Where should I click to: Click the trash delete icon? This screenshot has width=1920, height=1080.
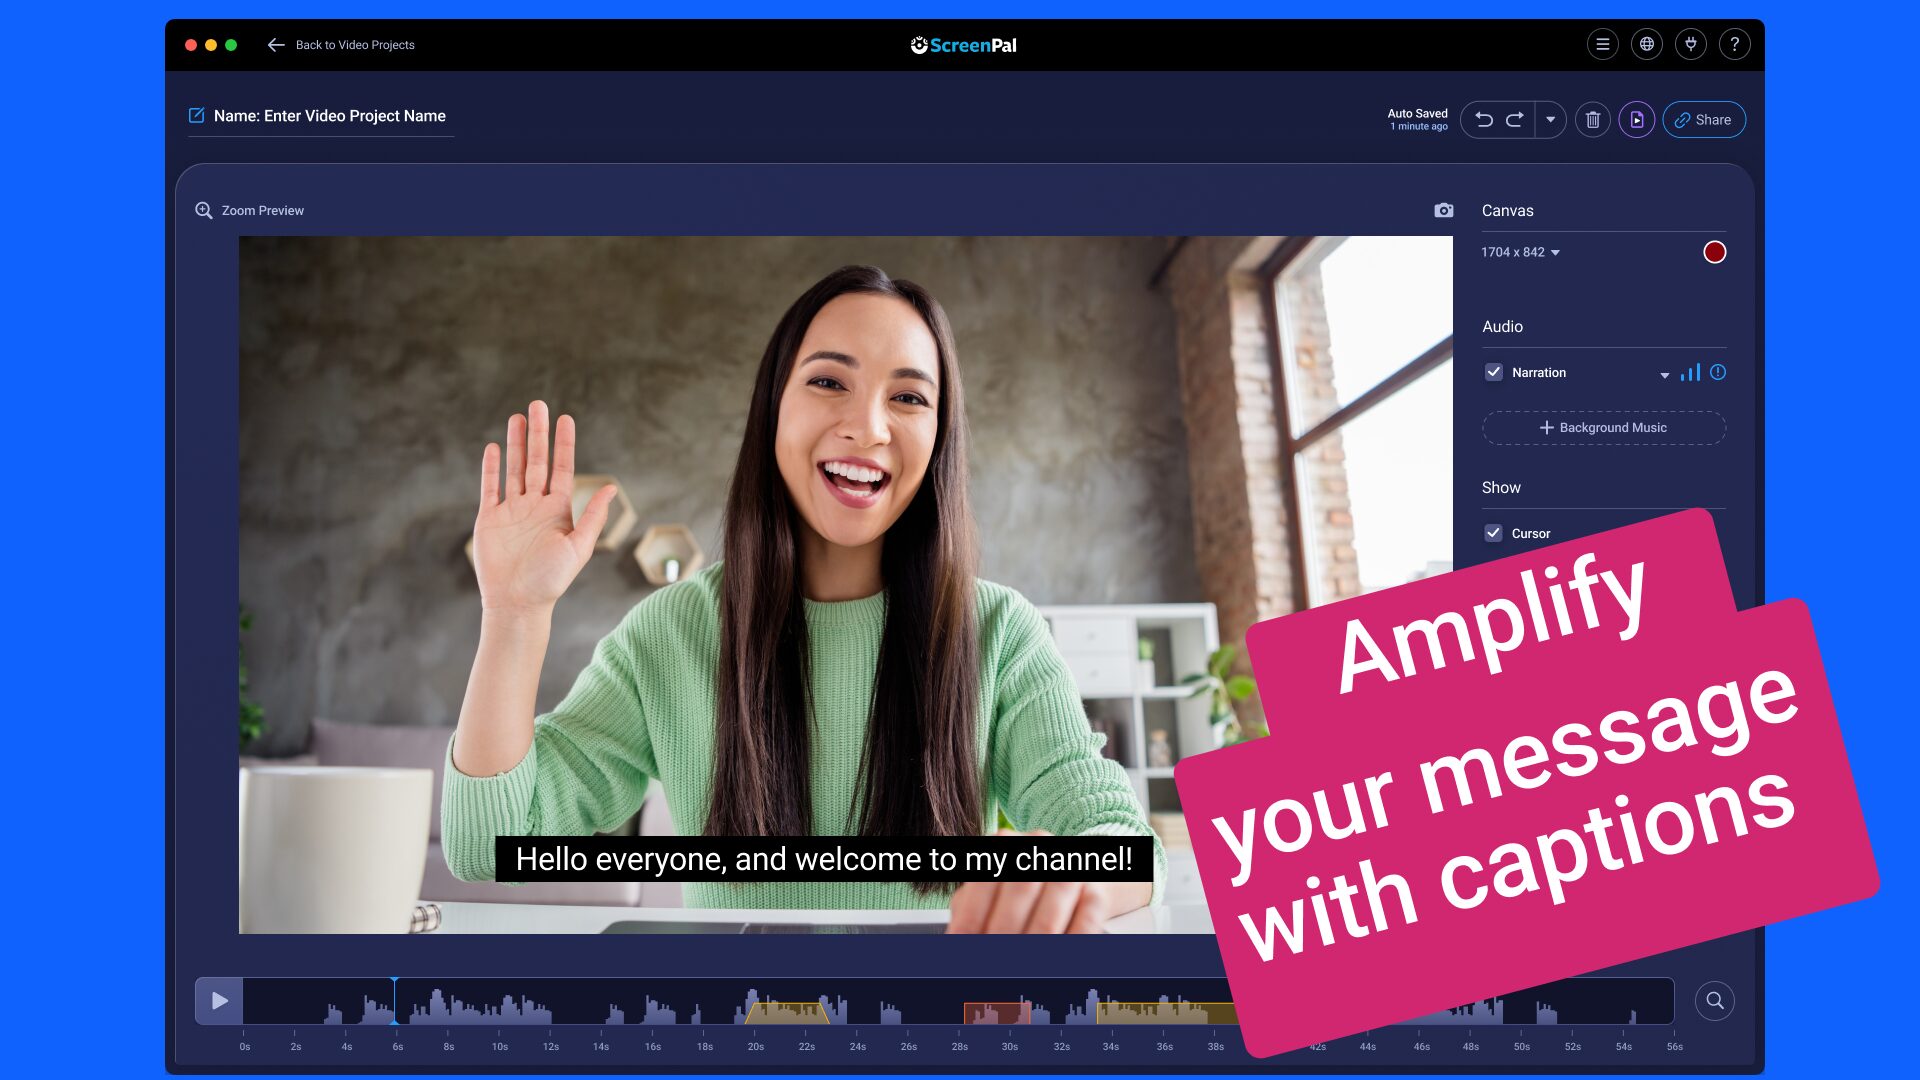(x=1593, y=120)
